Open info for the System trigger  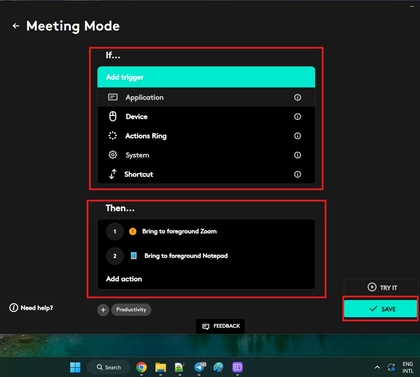[x=297, y=155]
